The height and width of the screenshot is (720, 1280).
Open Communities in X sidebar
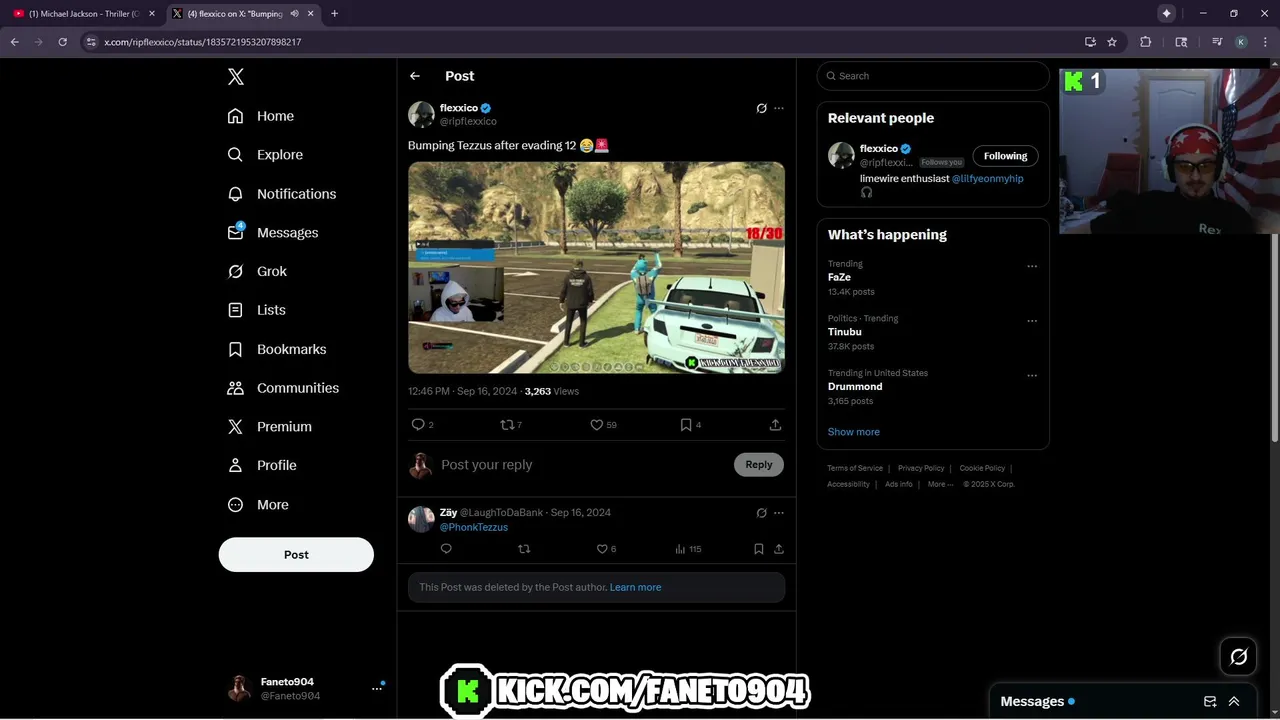point(282,388)
